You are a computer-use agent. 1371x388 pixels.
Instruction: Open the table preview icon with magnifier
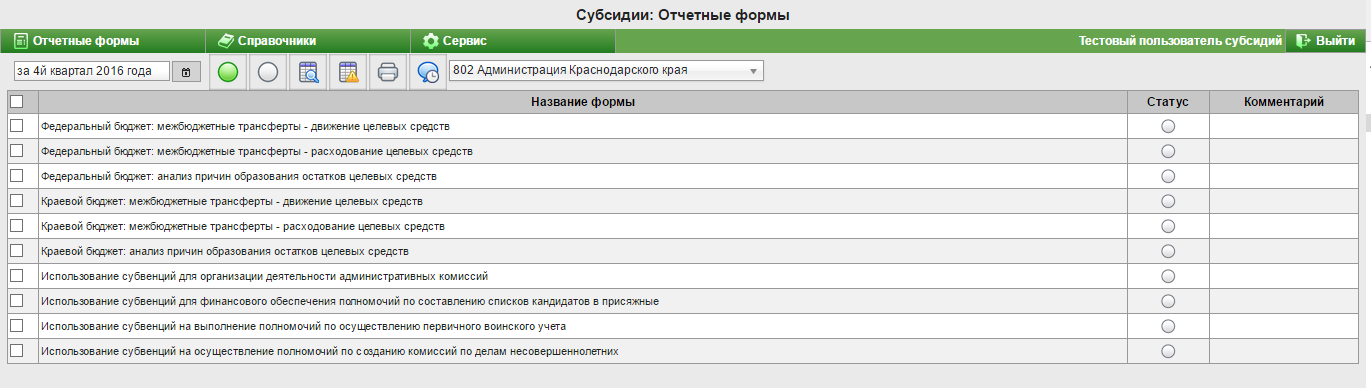[308, 72]
